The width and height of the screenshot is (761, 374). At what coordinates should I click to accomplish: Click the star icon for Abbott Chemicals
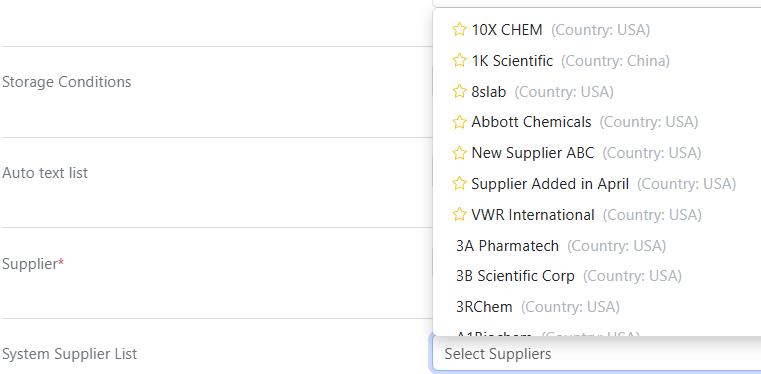pos(459,122)
